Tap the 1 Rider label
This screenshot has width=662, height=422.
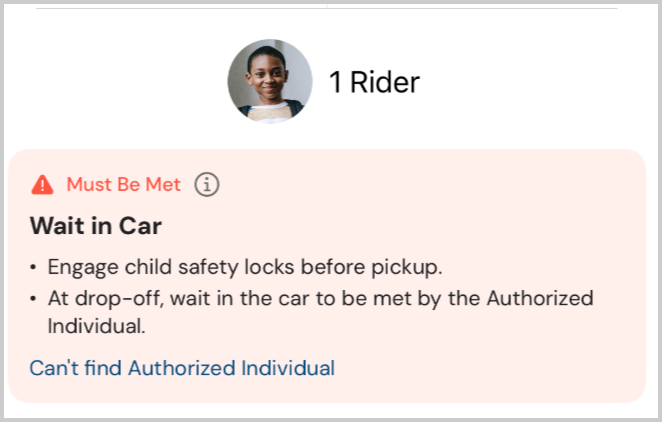374,82
